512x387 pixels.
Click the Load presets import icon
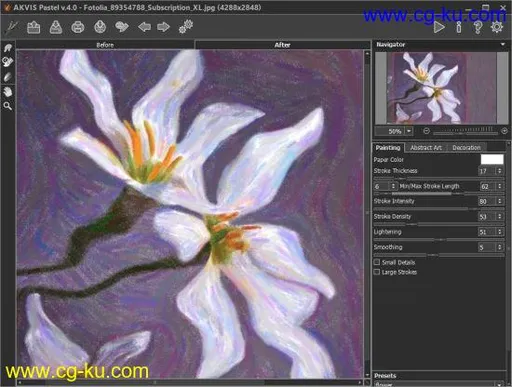(100, 27)
